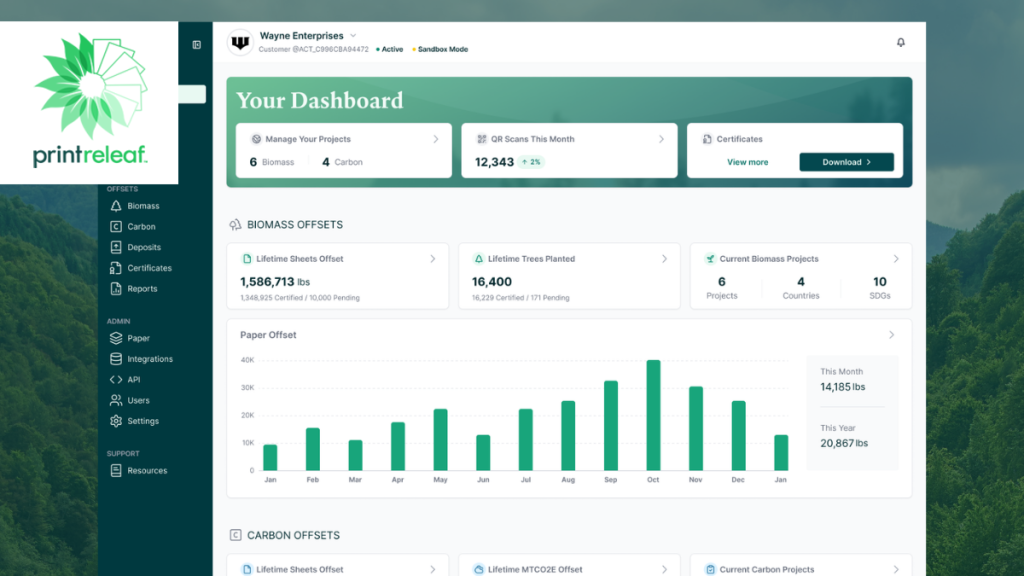Click the Deposits icon in sidebar

(x=116, y=248)
